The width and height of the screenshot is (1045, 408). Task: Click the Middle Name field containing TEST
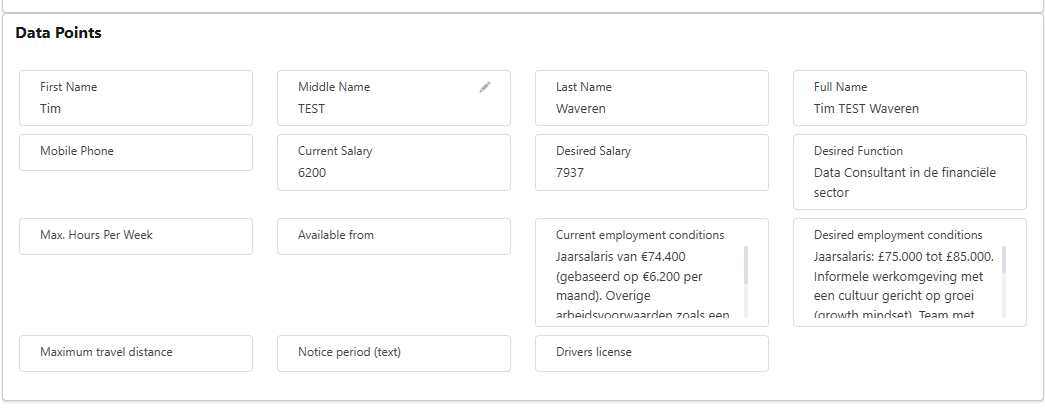tap(380, 108)
